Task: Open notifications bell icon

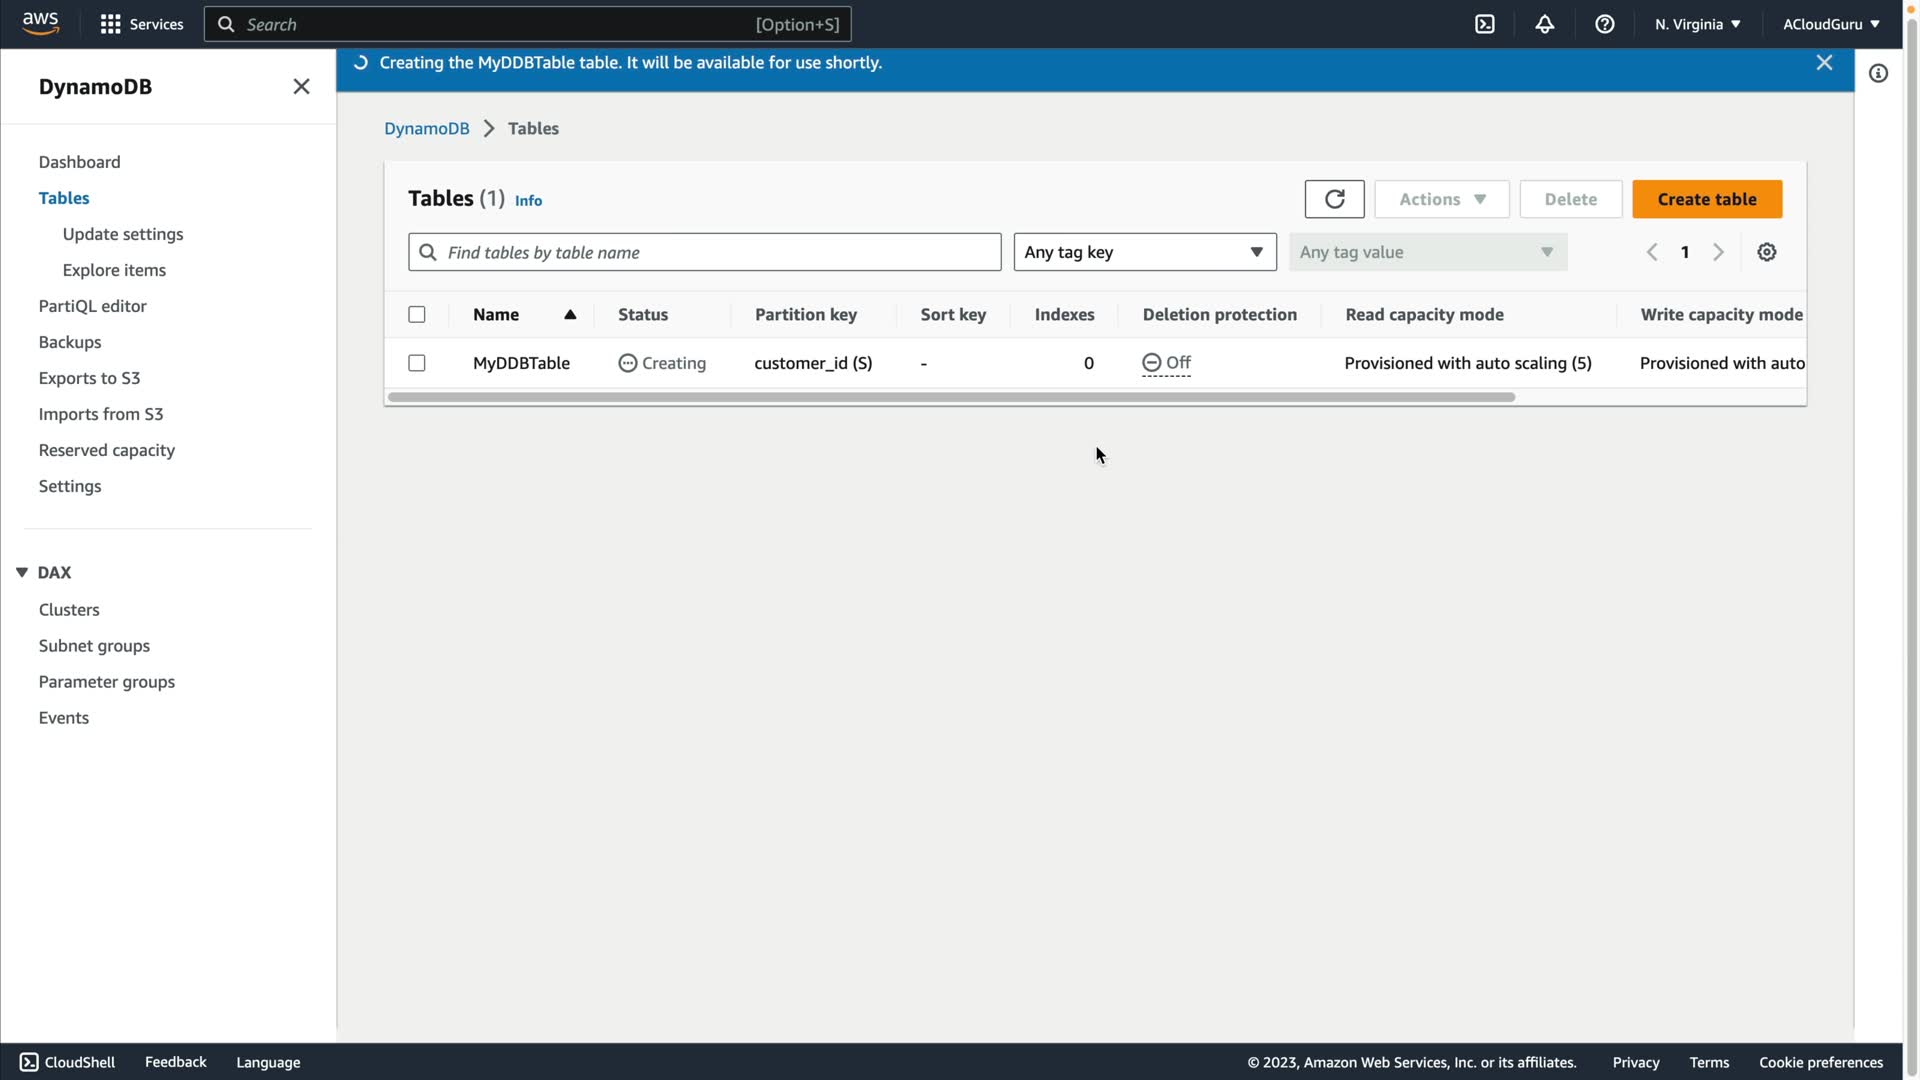Action: click(x=1545, y=24)
